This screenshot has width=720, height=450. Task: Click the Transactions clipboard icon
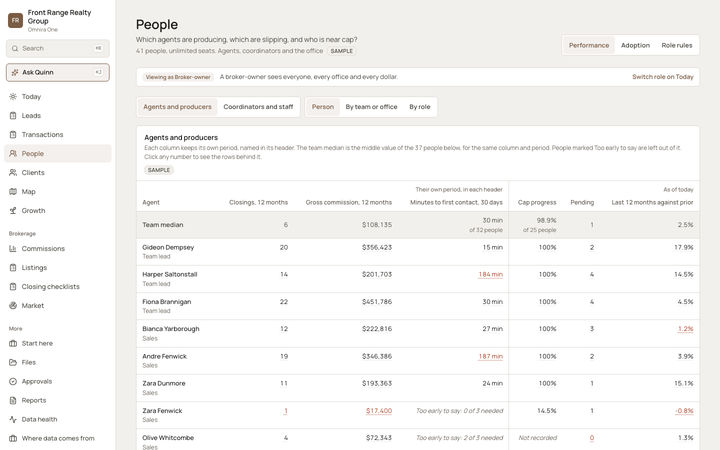point(13,135)
